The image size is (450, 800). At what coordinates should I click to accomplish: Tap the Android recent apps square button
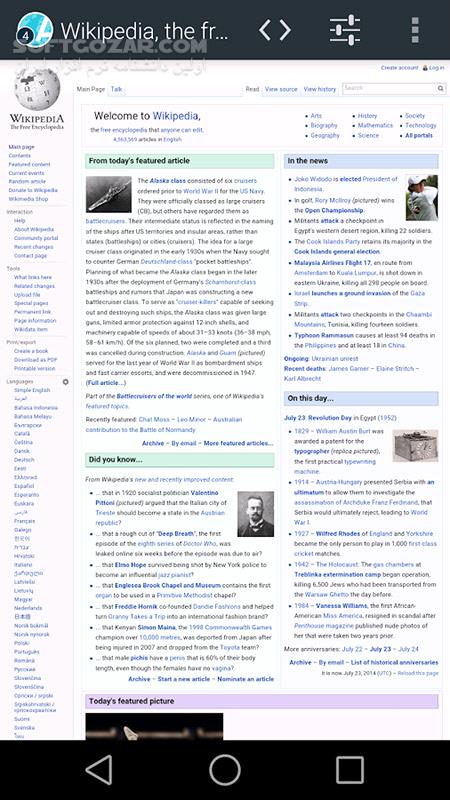pyautogui.click(x=350, y=769)
